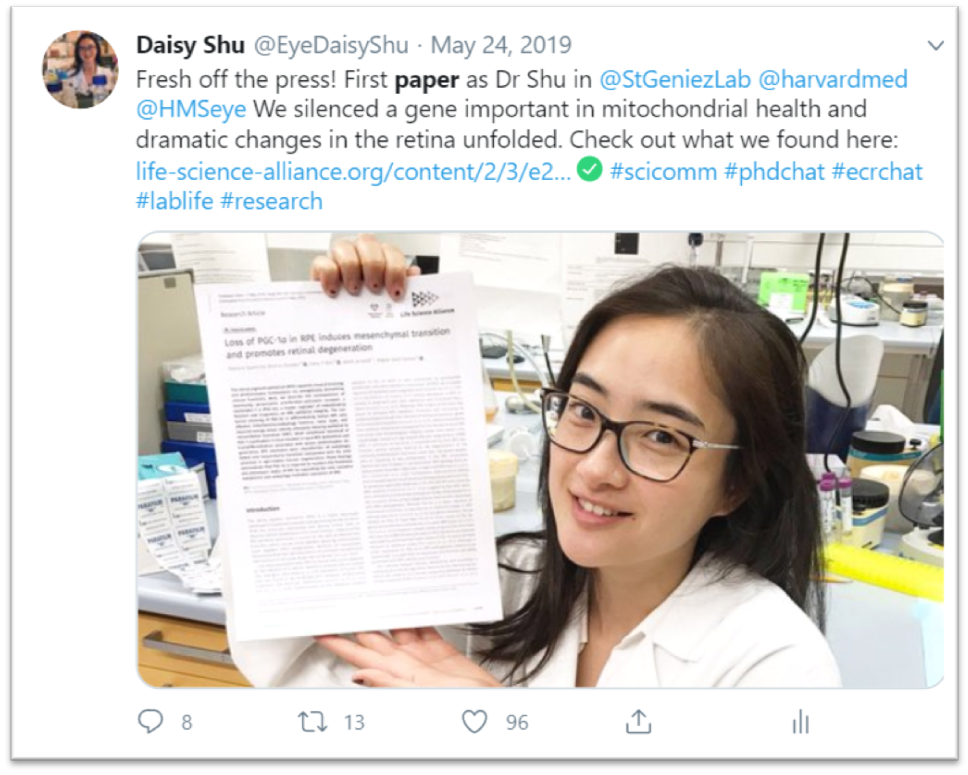This screenshot has height=775, width=968.
Task: Open the #phdchat hashtag
Action: coord(775,172)
